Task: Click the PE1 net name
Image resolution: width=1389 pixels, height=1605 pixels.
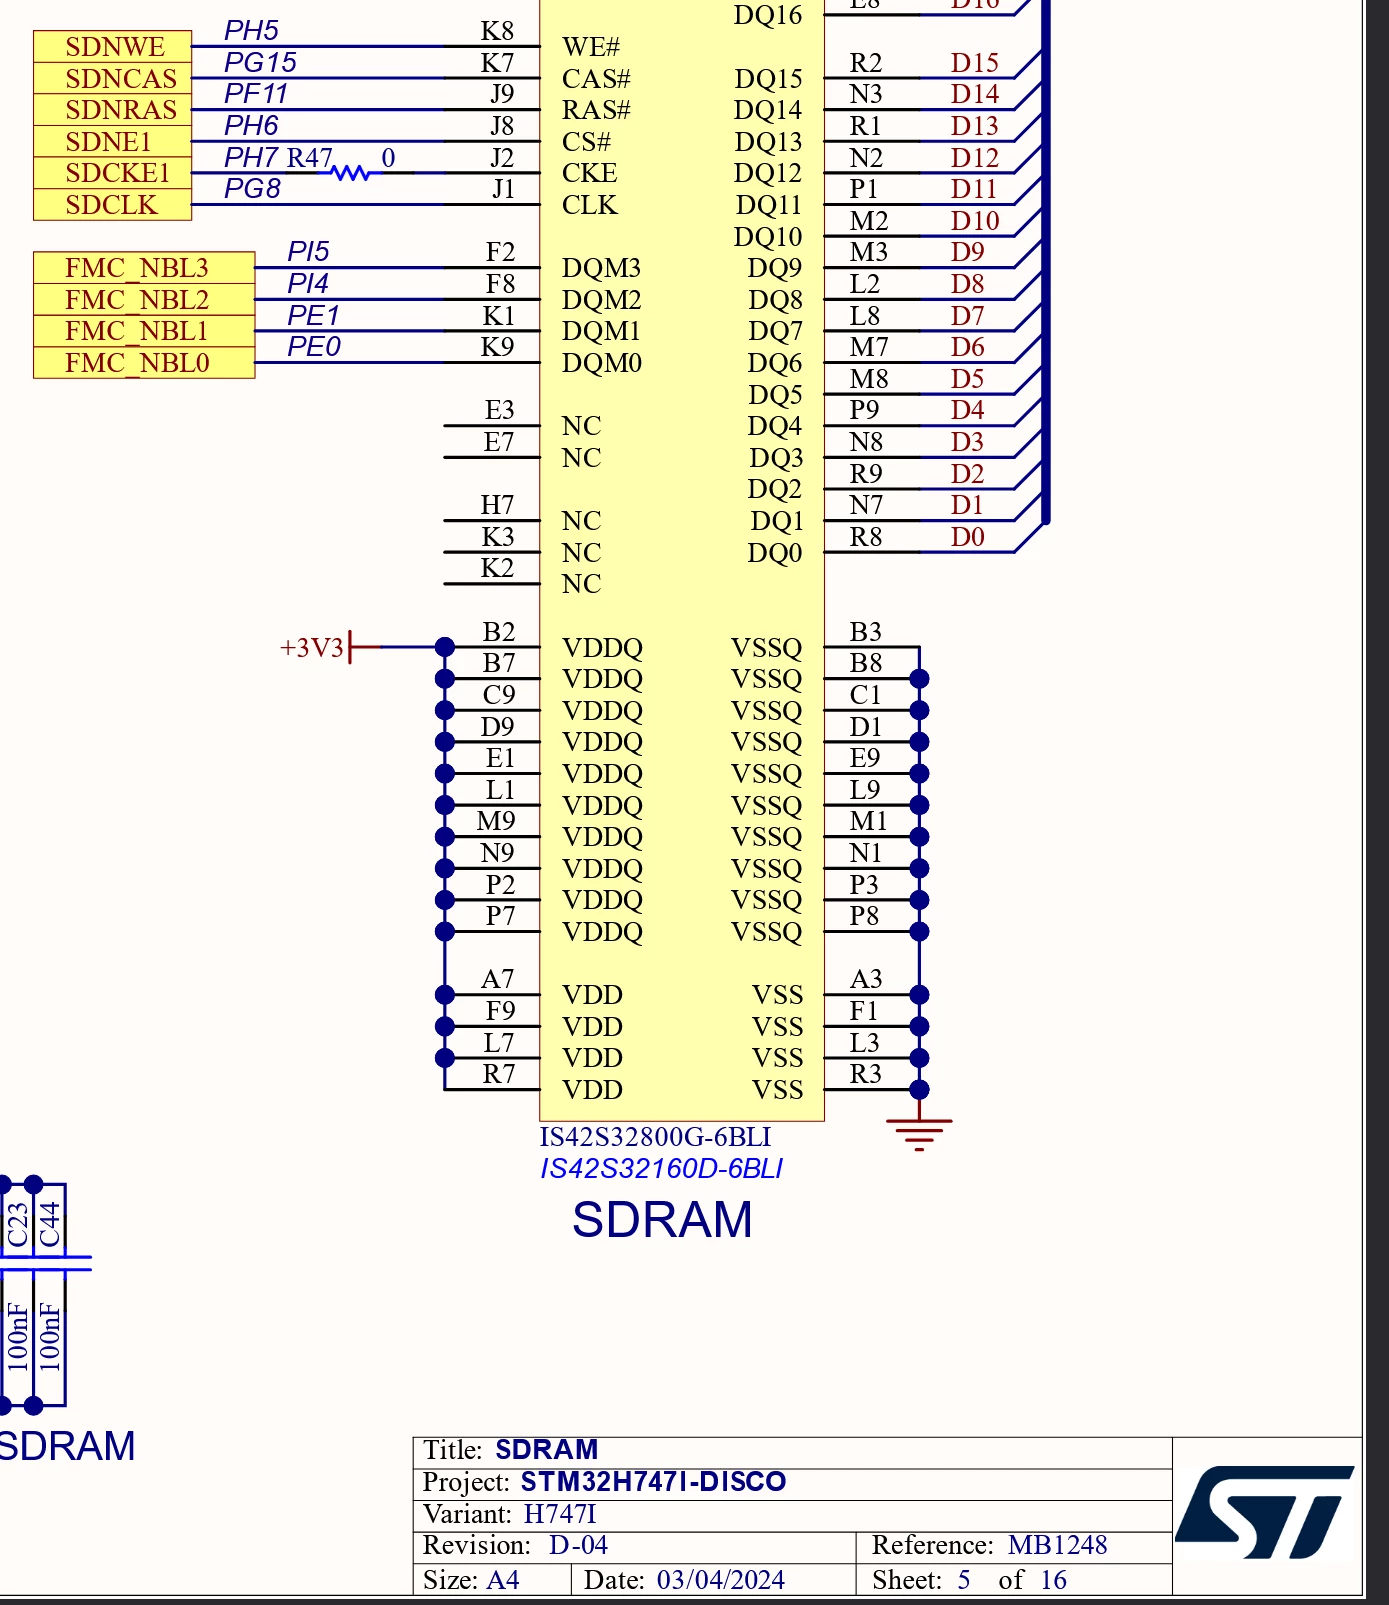Action: pyautogui.click(x=313, y=316)
